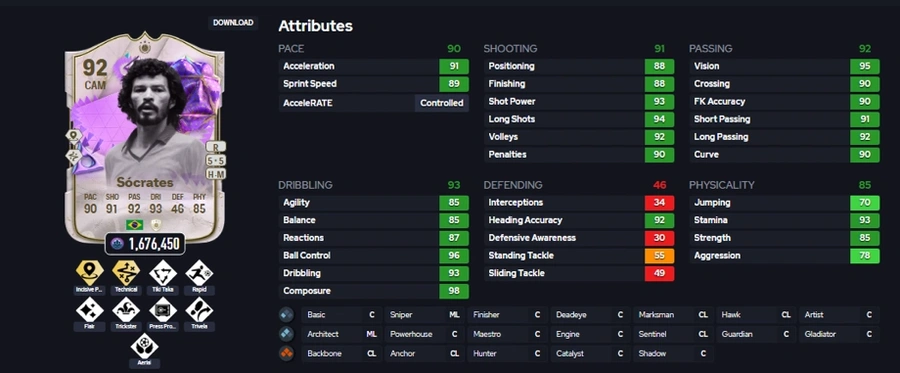Select the Shadow chemistry style

673,353
